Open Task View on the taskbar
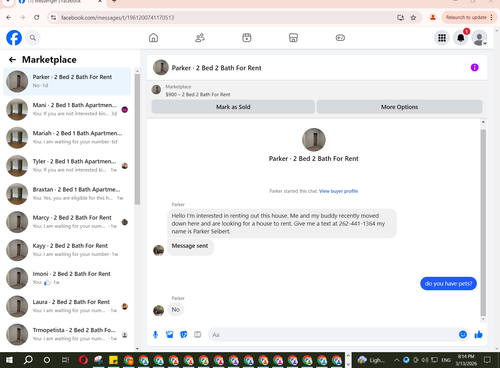This screenshot has width=500, height=368. click(x=65, y=360)
